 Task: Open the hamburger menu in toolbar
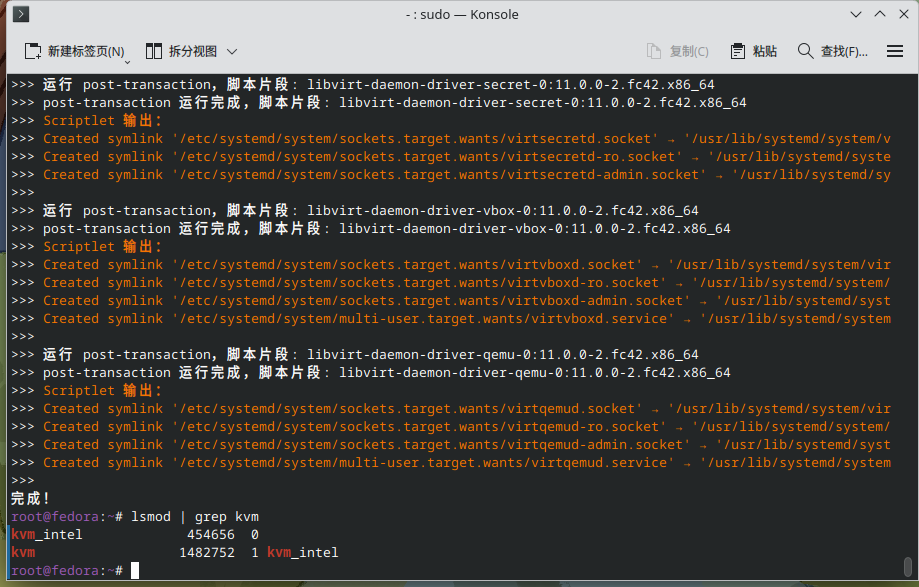(894, 52)
